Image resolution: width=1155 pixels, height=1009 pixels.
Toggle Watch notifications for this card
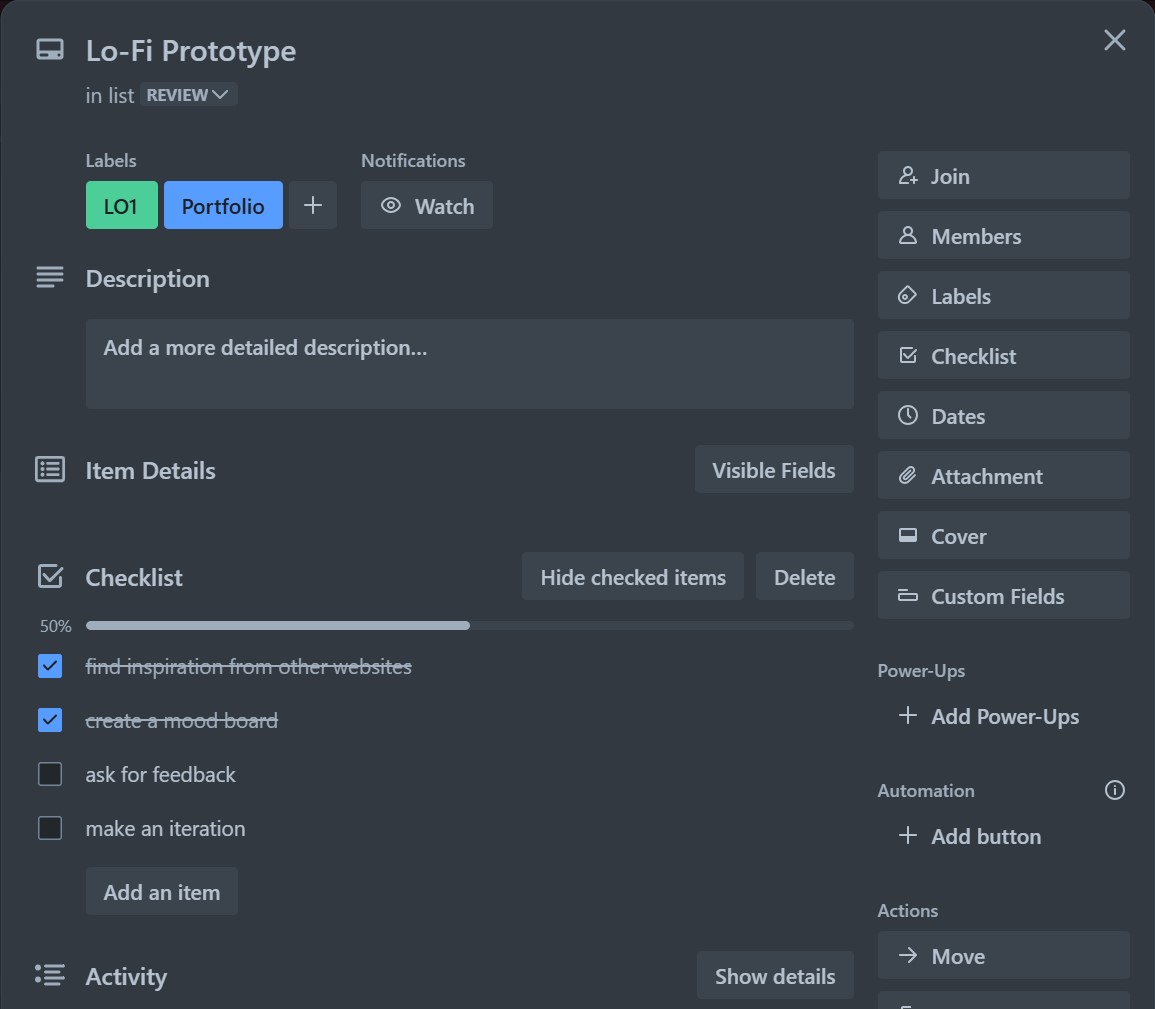[x=426, y=206]
